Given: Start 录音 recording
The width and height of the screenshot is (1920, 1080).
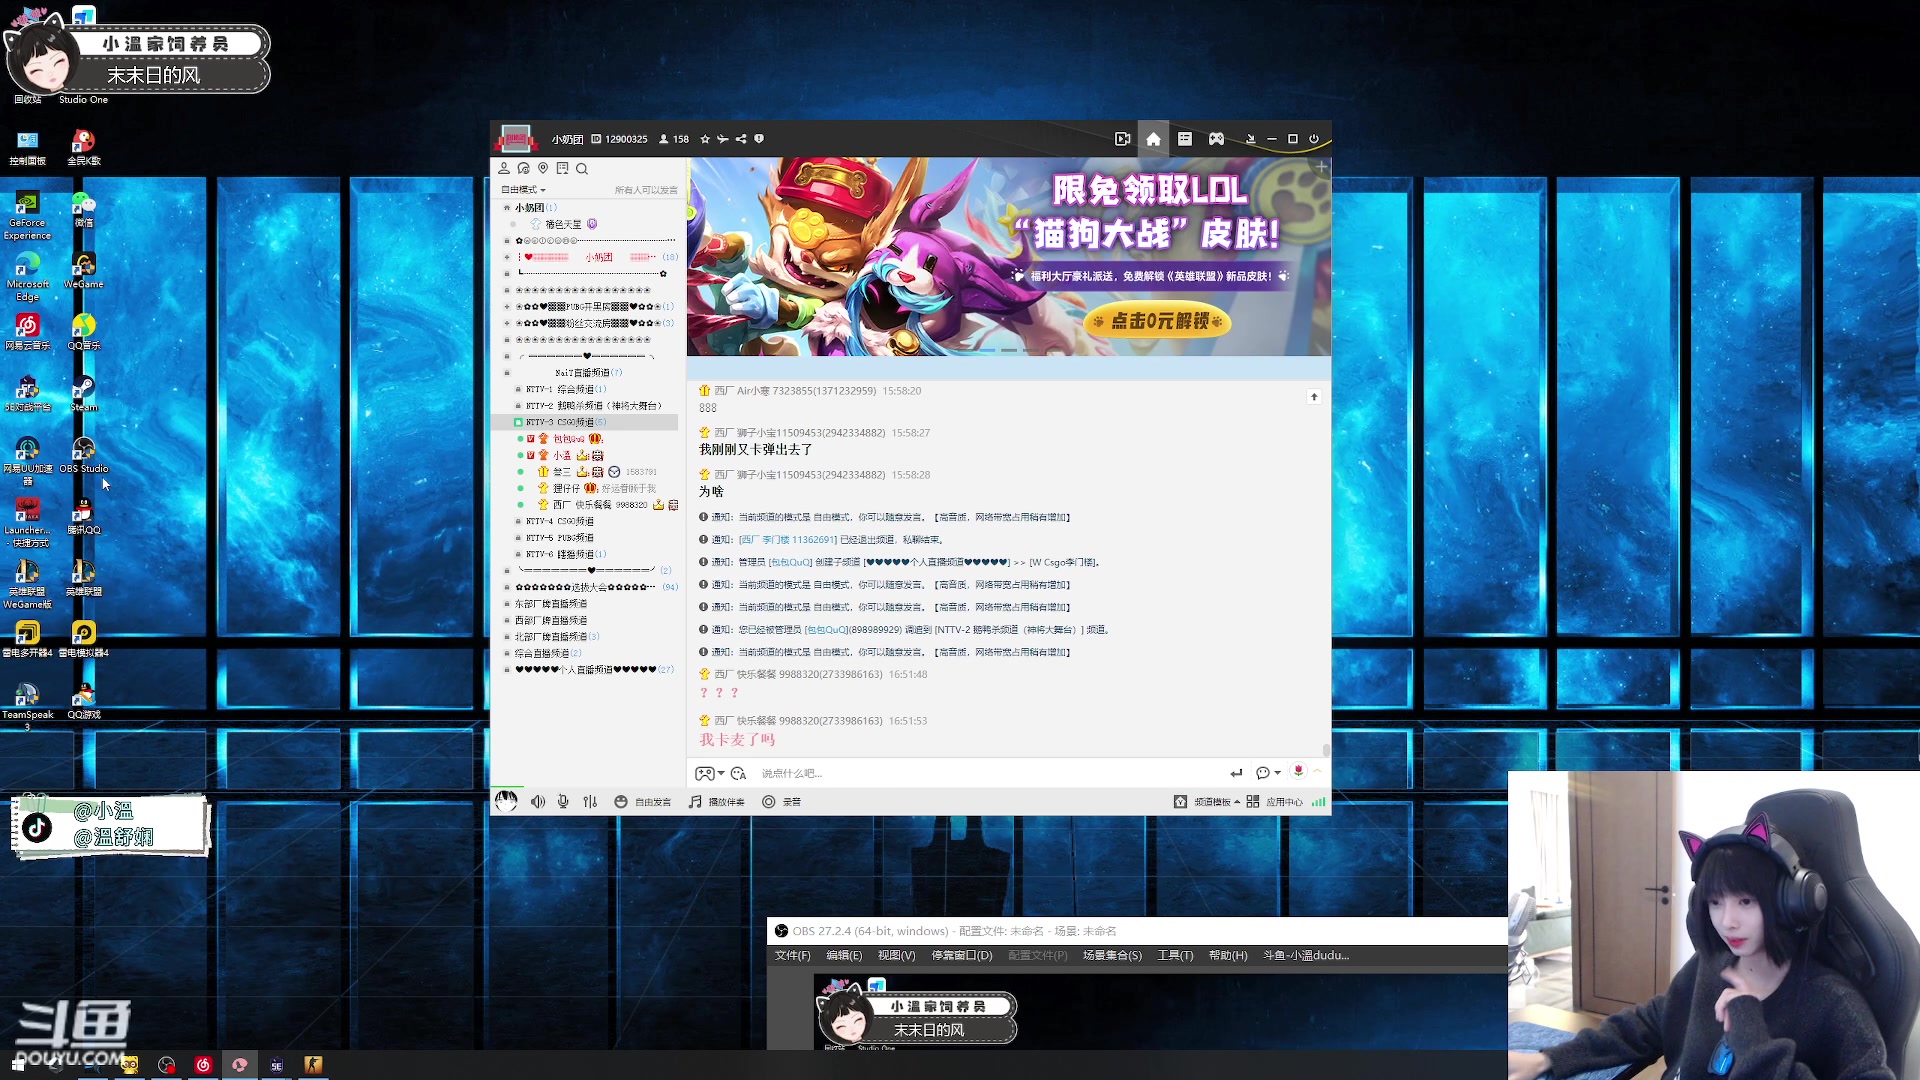Looking at the screenshot, I should tap(782, 802).
